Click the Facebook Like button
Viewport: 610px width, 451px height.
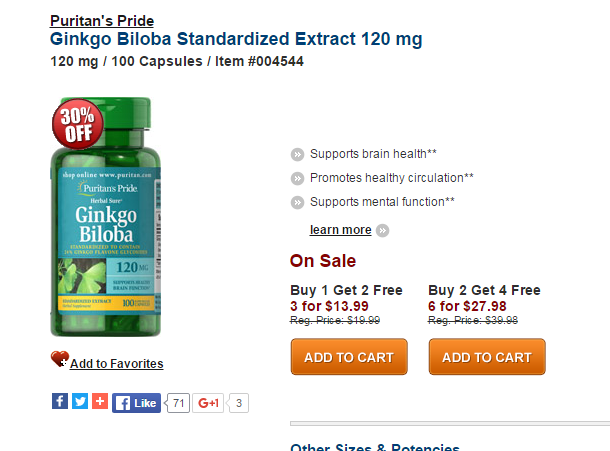137,403
